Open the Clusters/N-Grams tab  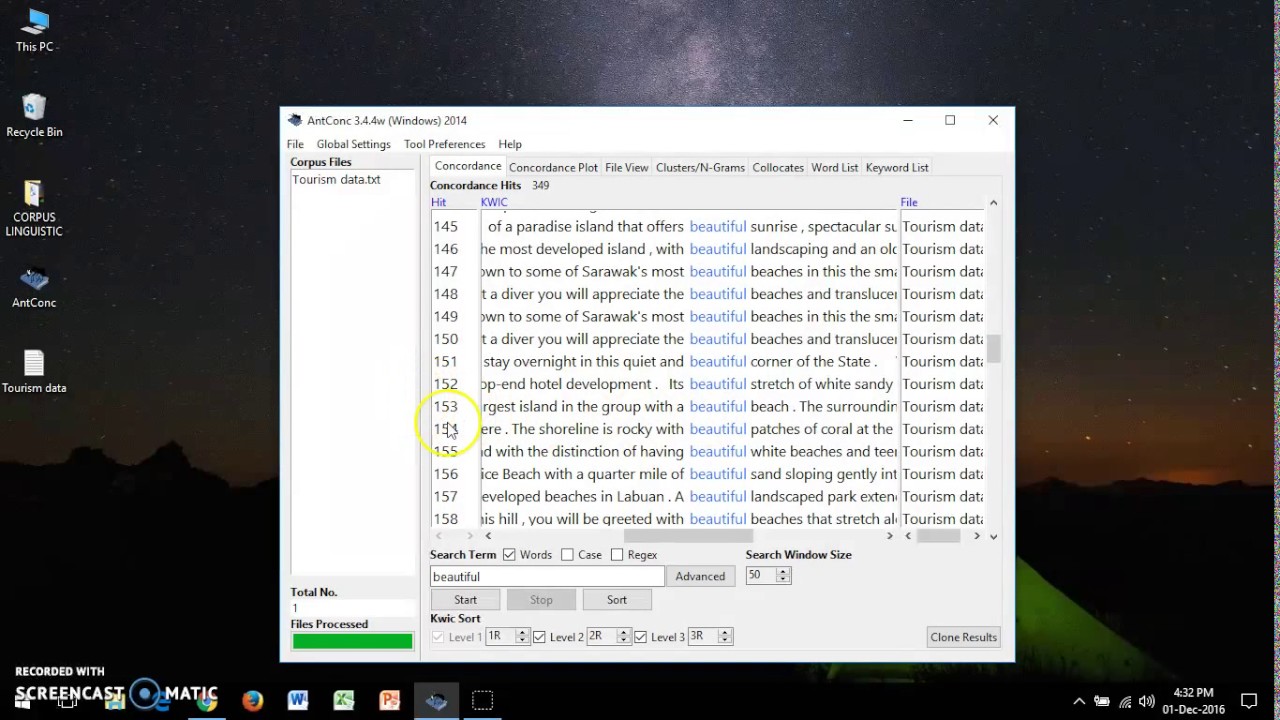700,168
